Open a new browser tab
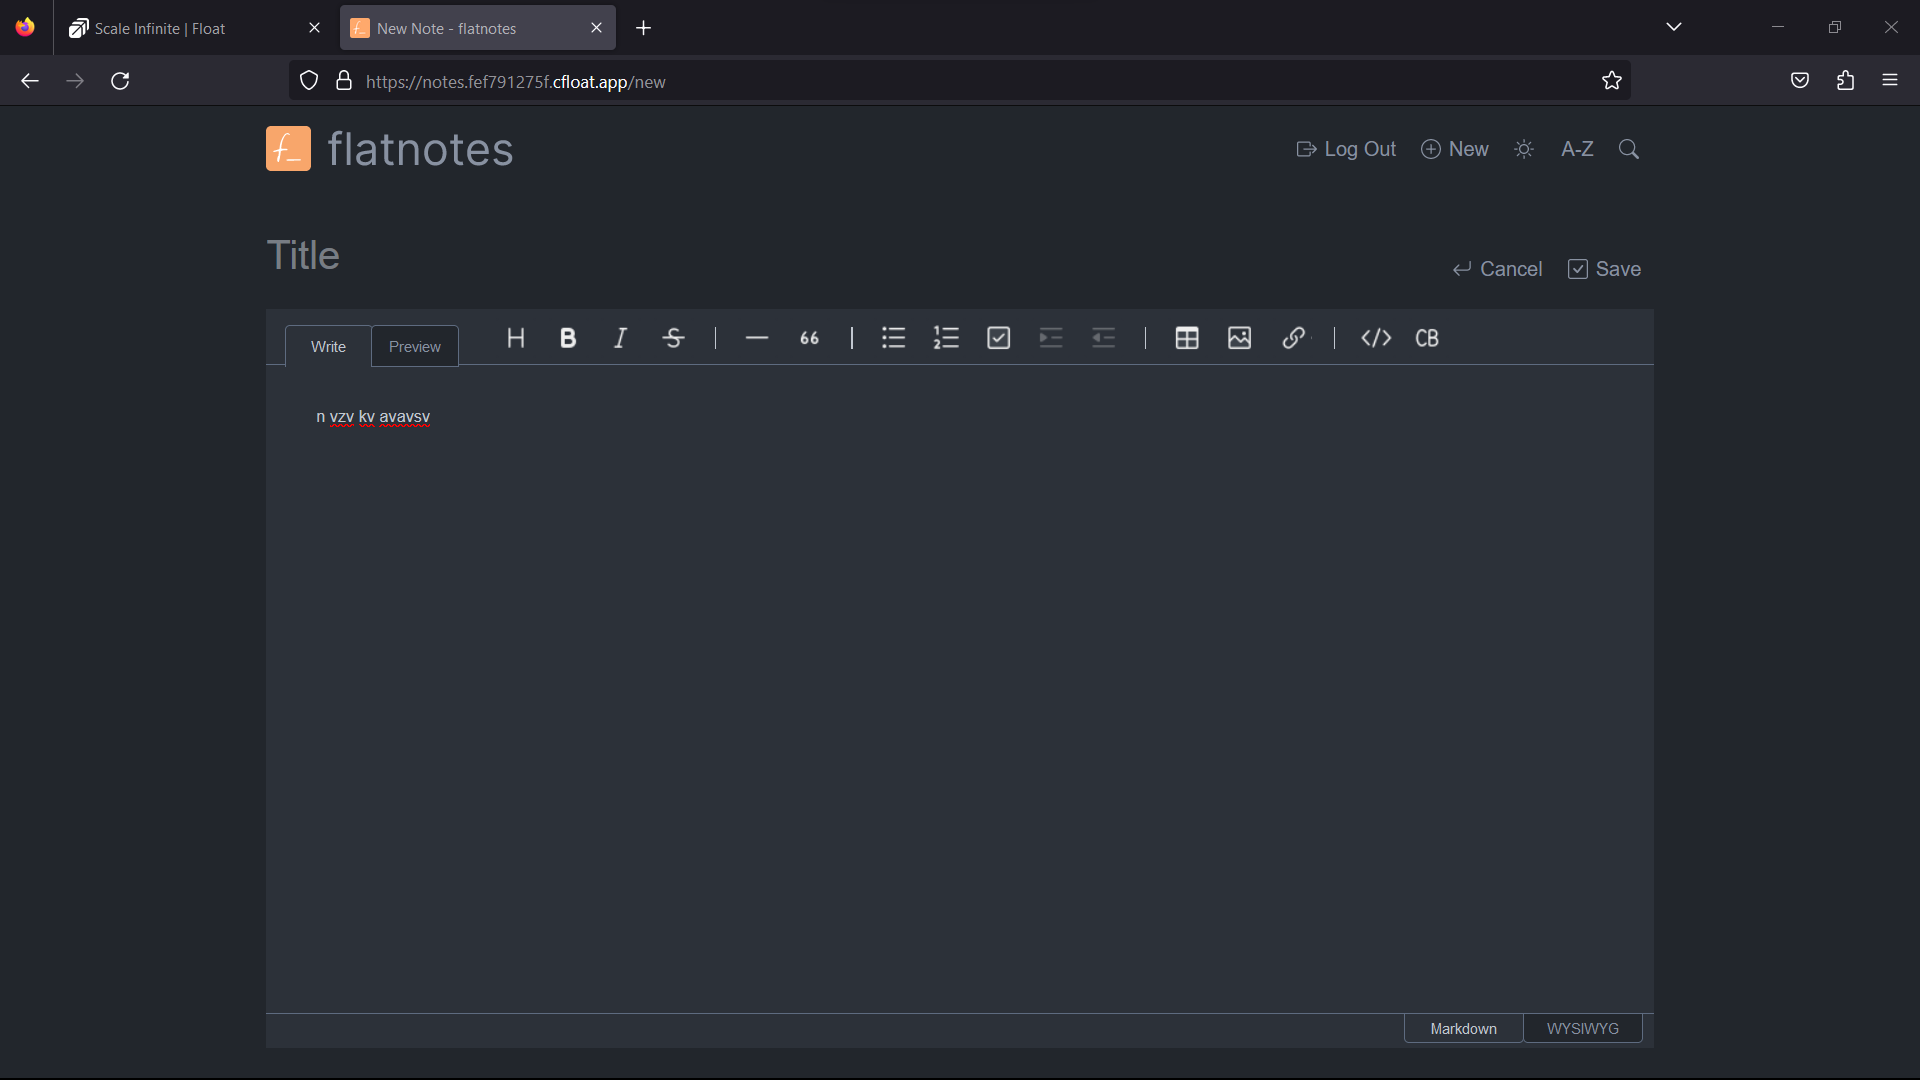 tap(644, 28)
